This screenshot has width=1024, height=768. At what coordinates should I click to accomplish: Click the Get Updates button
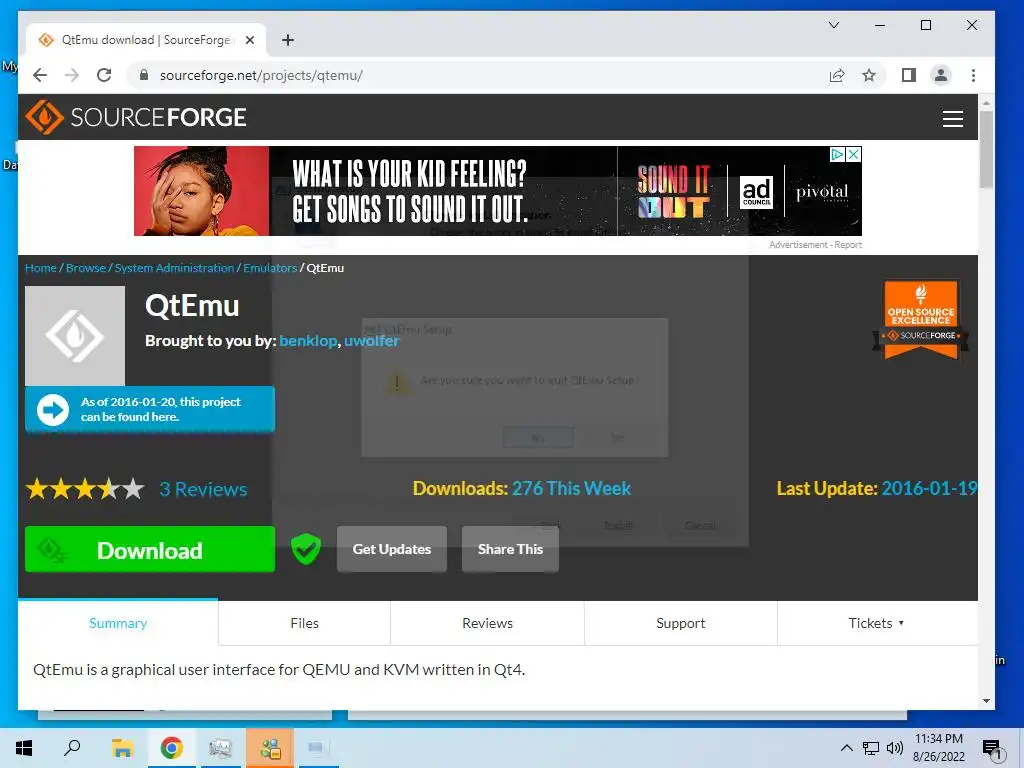[x=392, y=549]
